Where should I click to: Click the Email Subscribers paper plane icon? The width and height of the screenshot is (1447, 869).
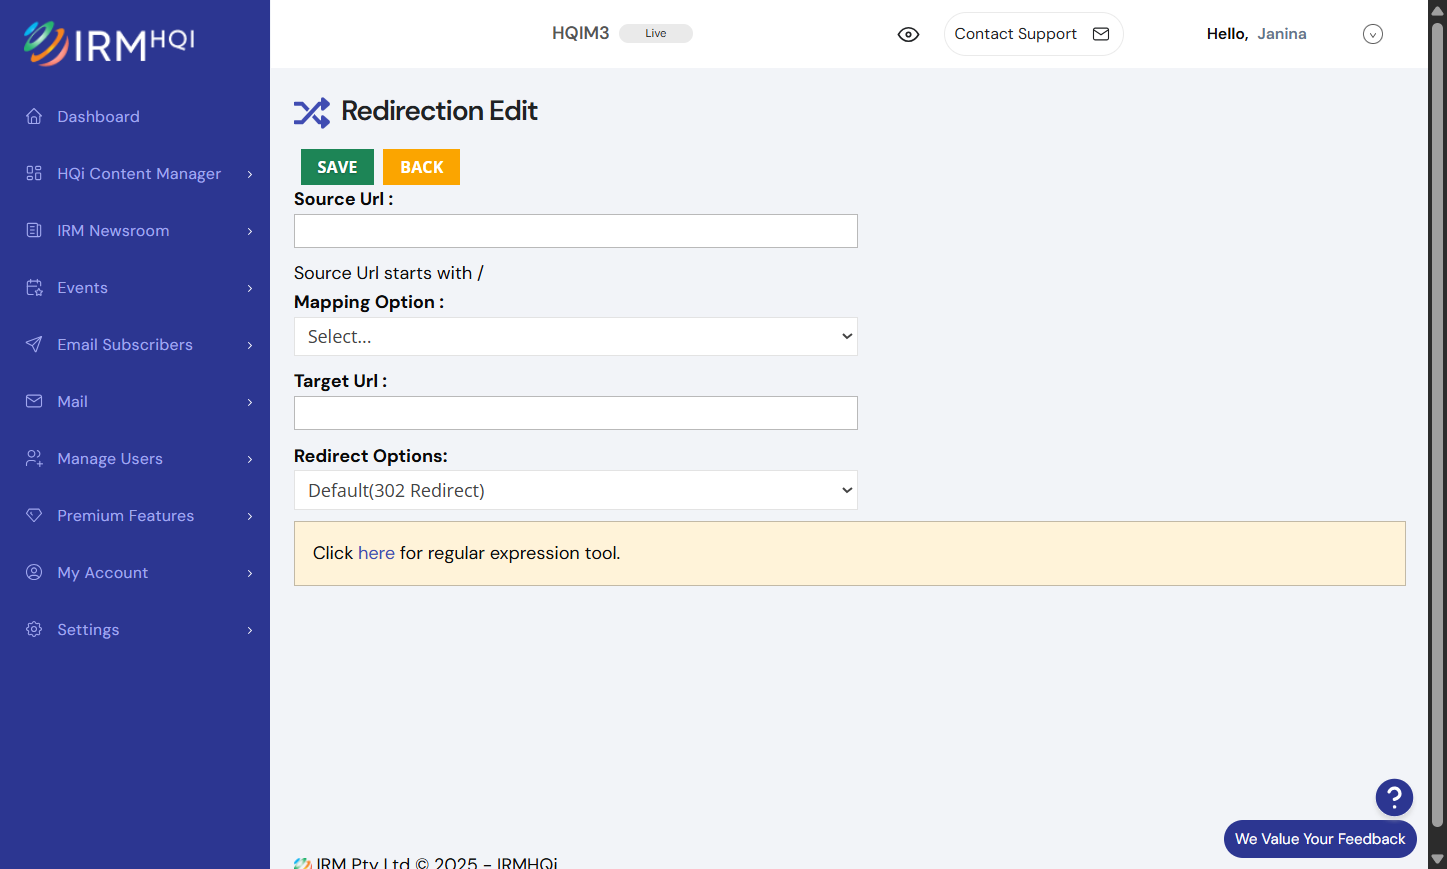(x=34, y=344)
